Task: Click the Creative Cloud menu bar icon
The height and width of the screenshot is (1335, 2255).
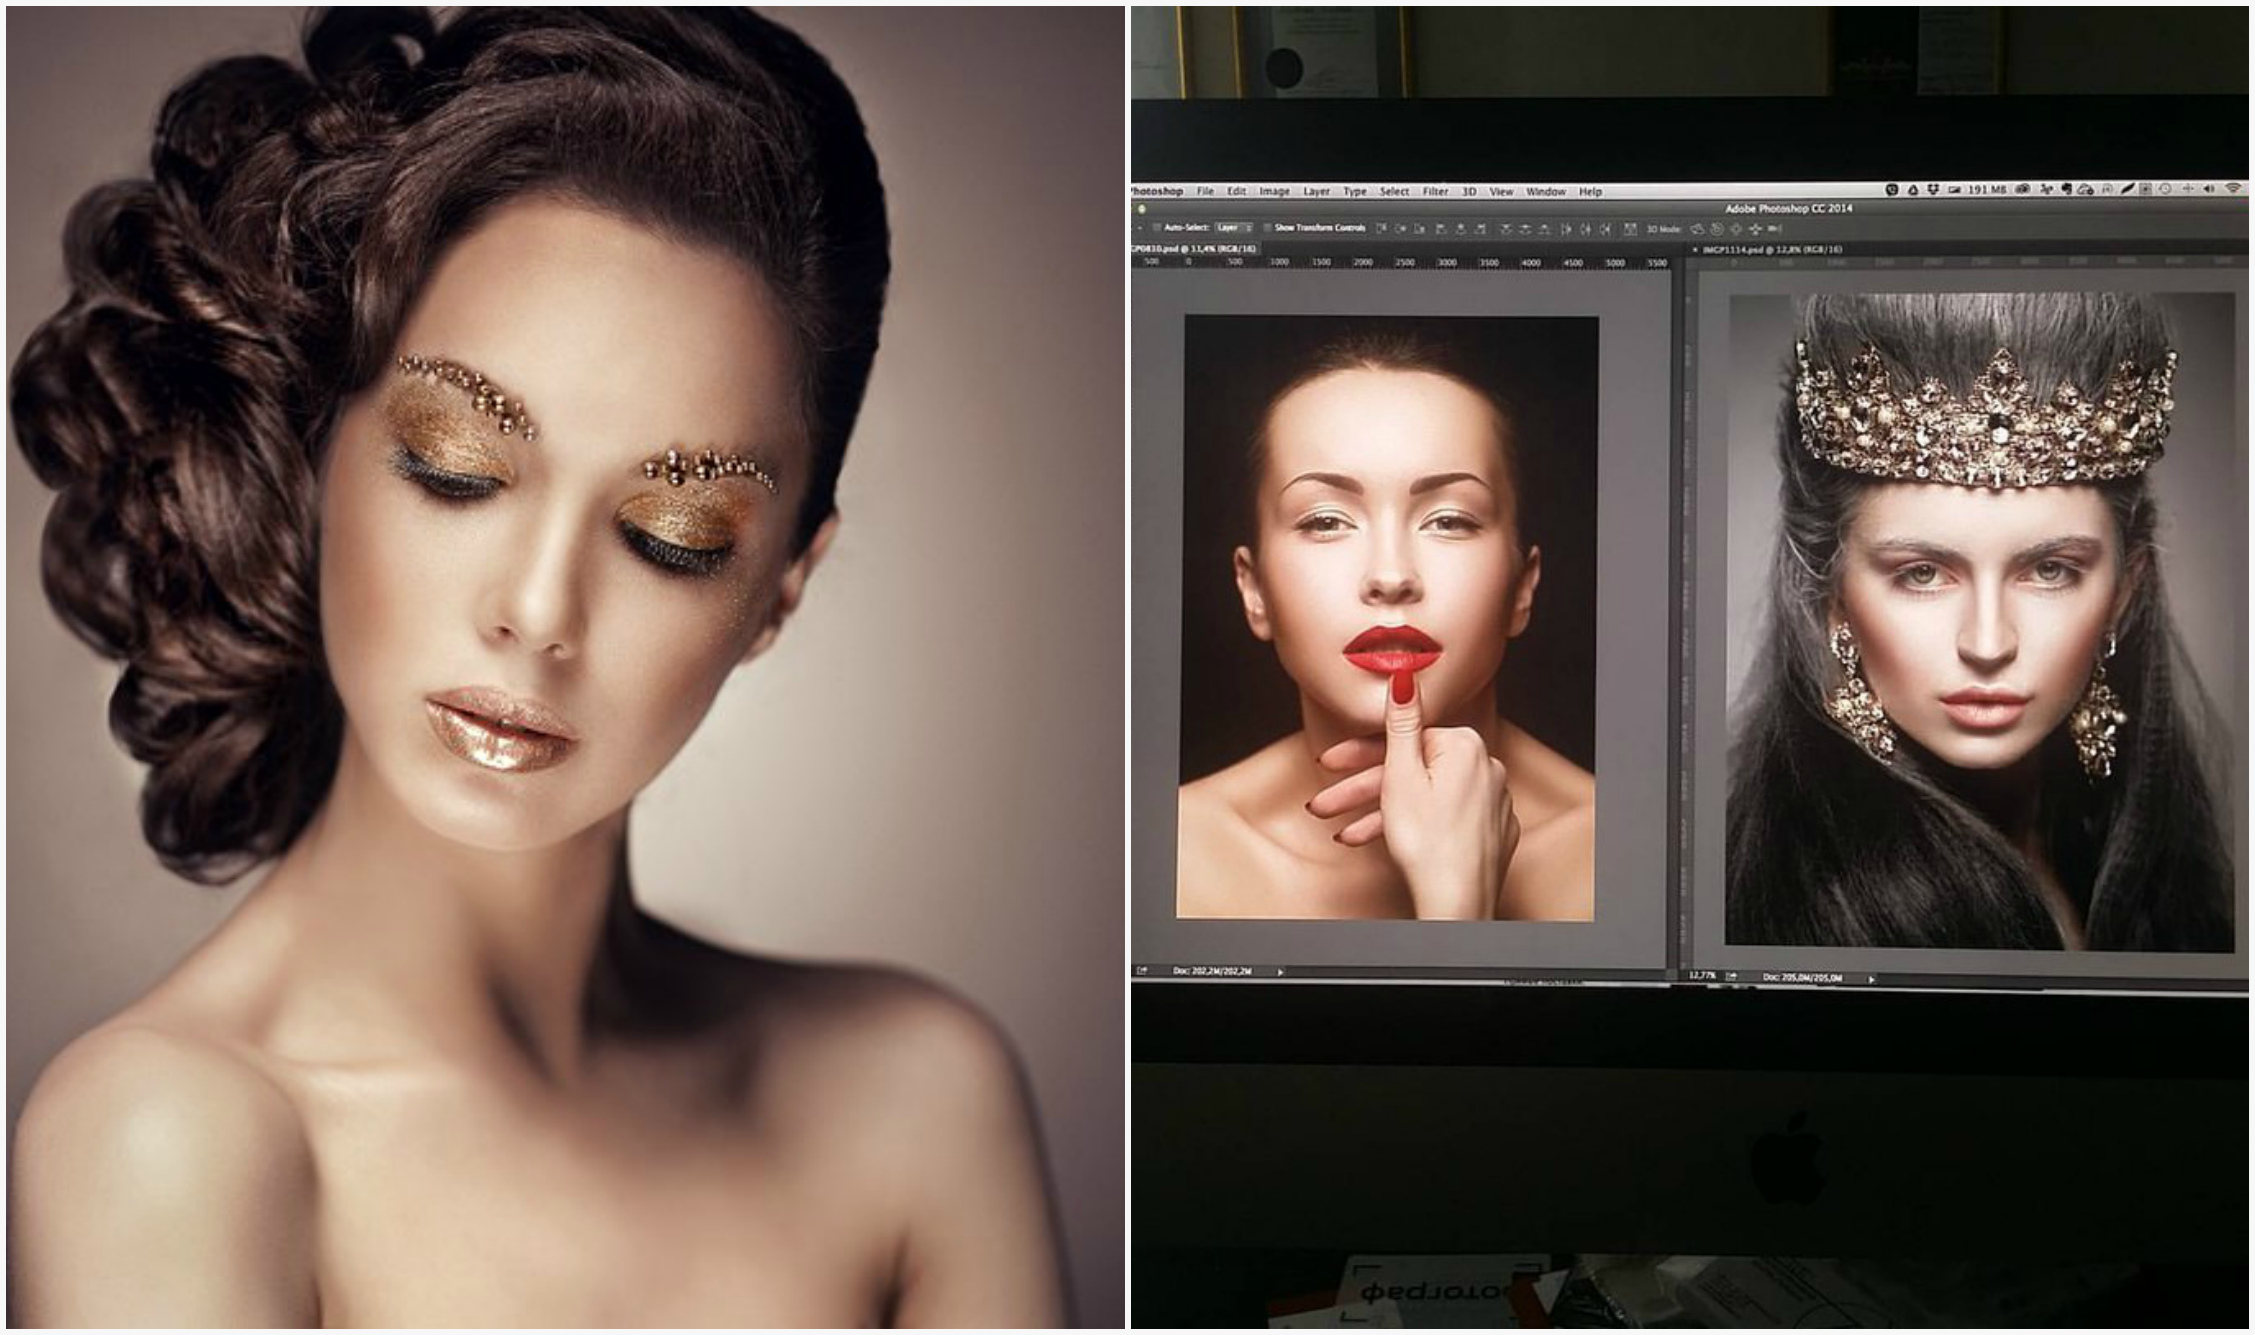Action: tap(2021, 189)
